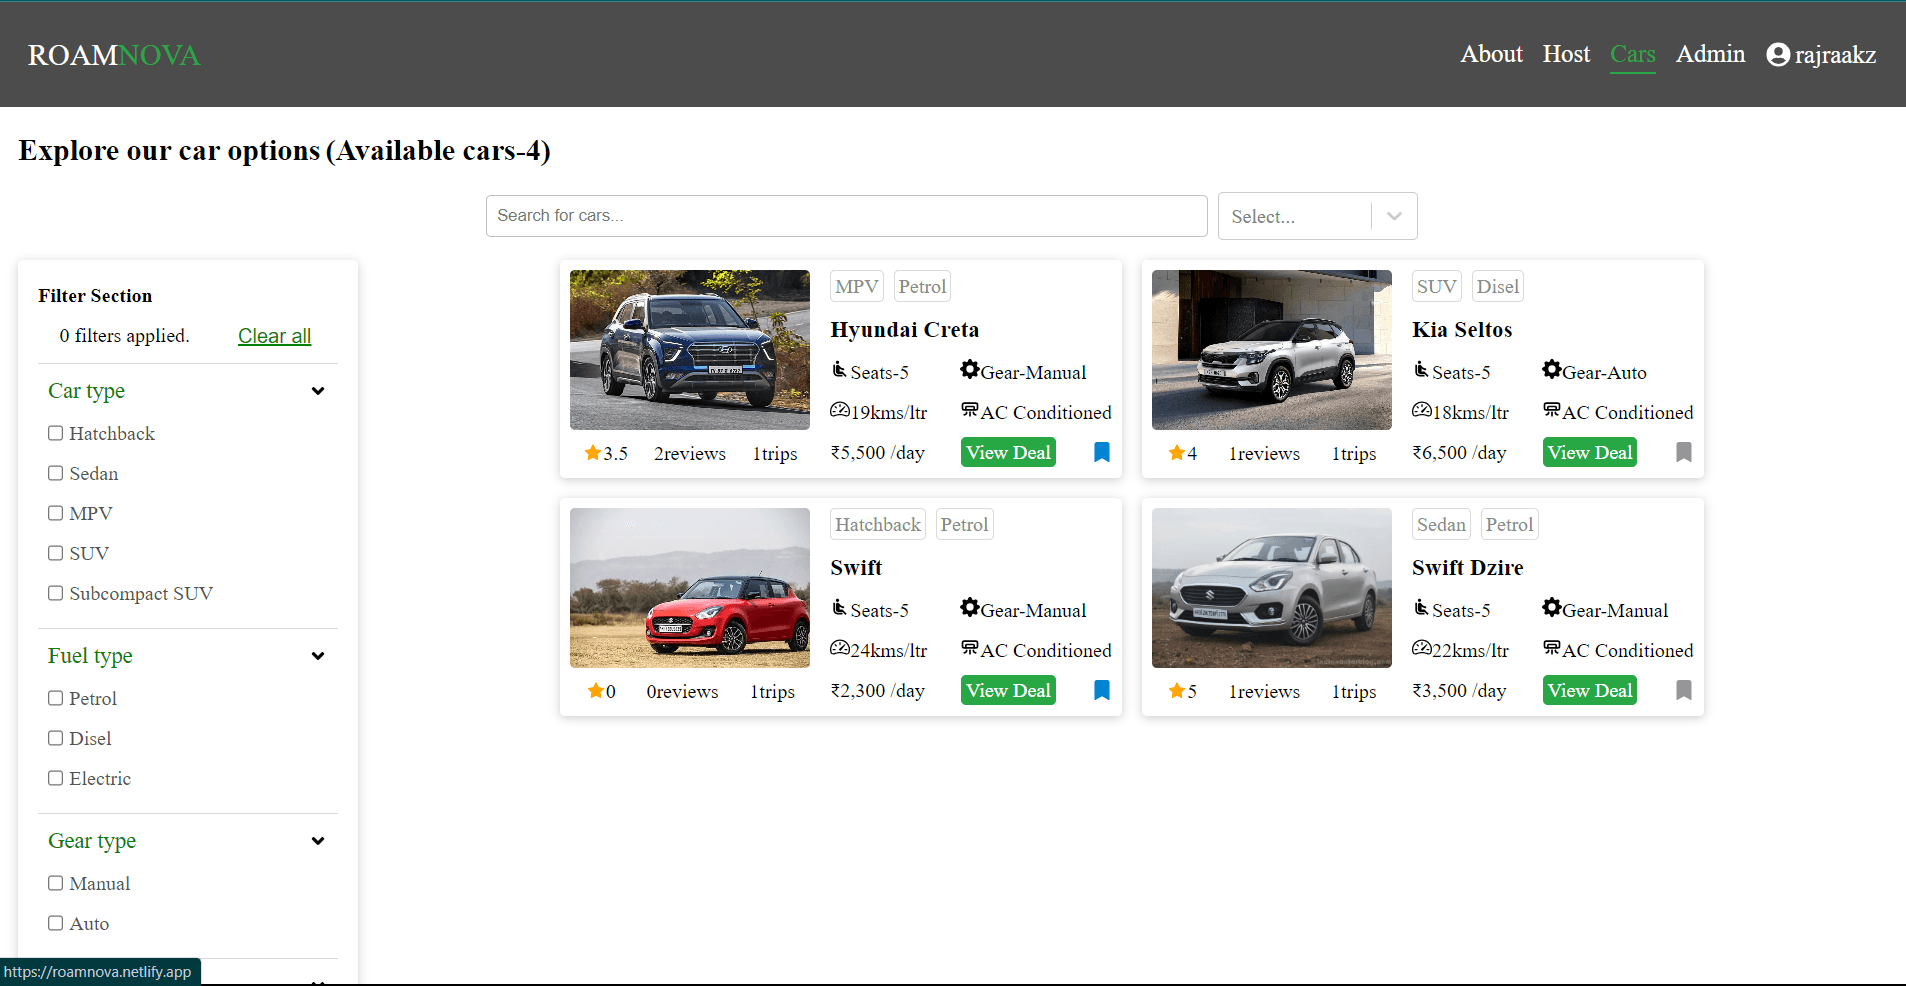Focus the Search for cars field
This screenshot has height=986, width=1906.
(x=846, y=216)
